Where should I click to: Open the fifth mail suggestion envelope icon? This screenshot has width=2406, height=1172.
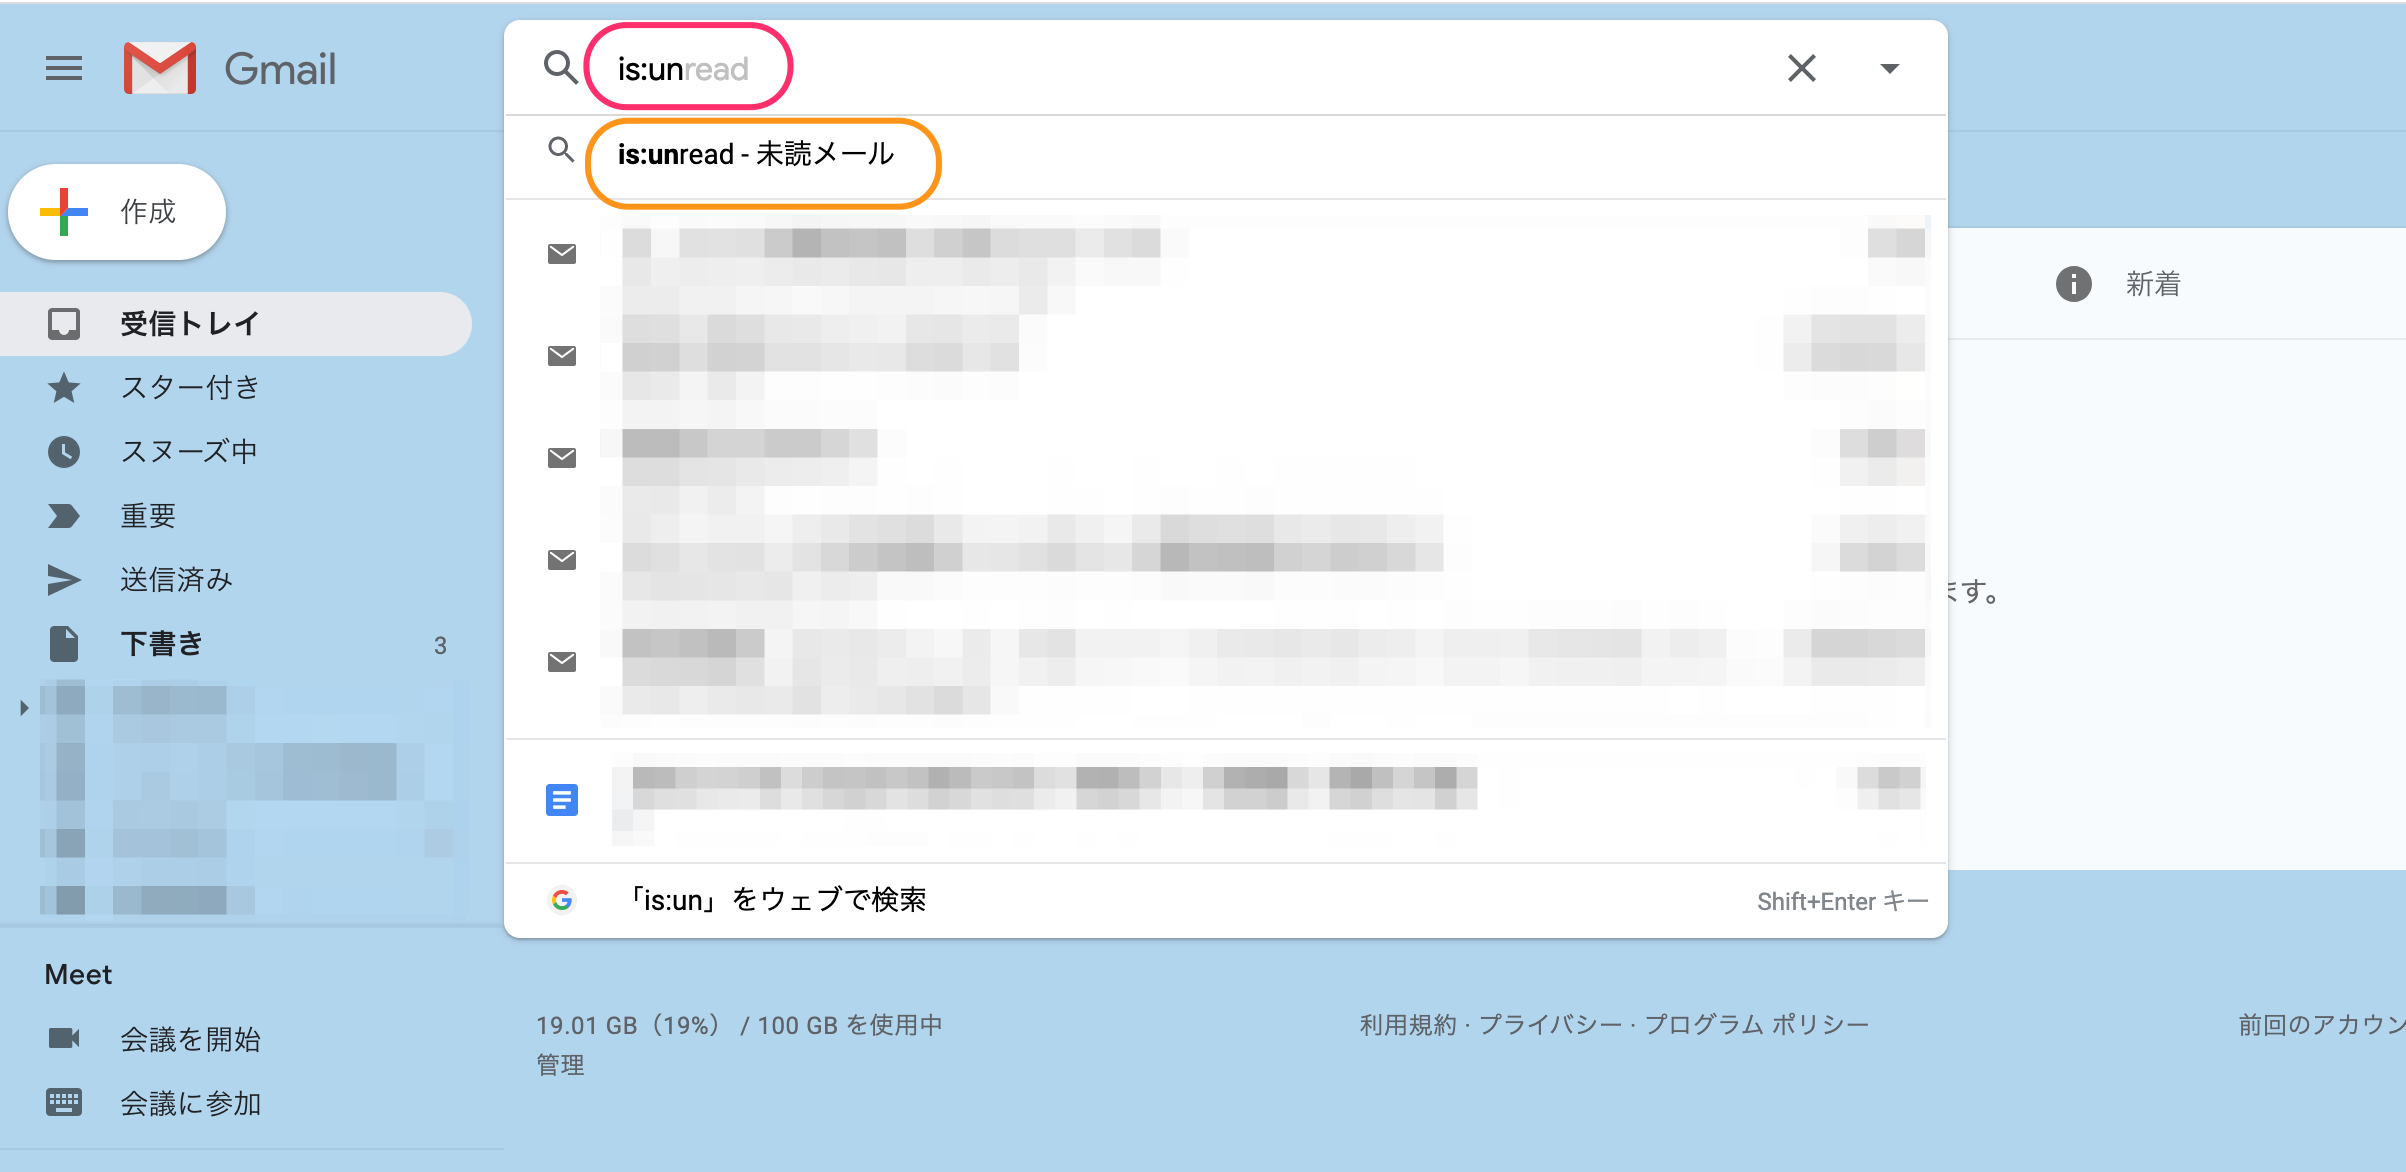562,662
